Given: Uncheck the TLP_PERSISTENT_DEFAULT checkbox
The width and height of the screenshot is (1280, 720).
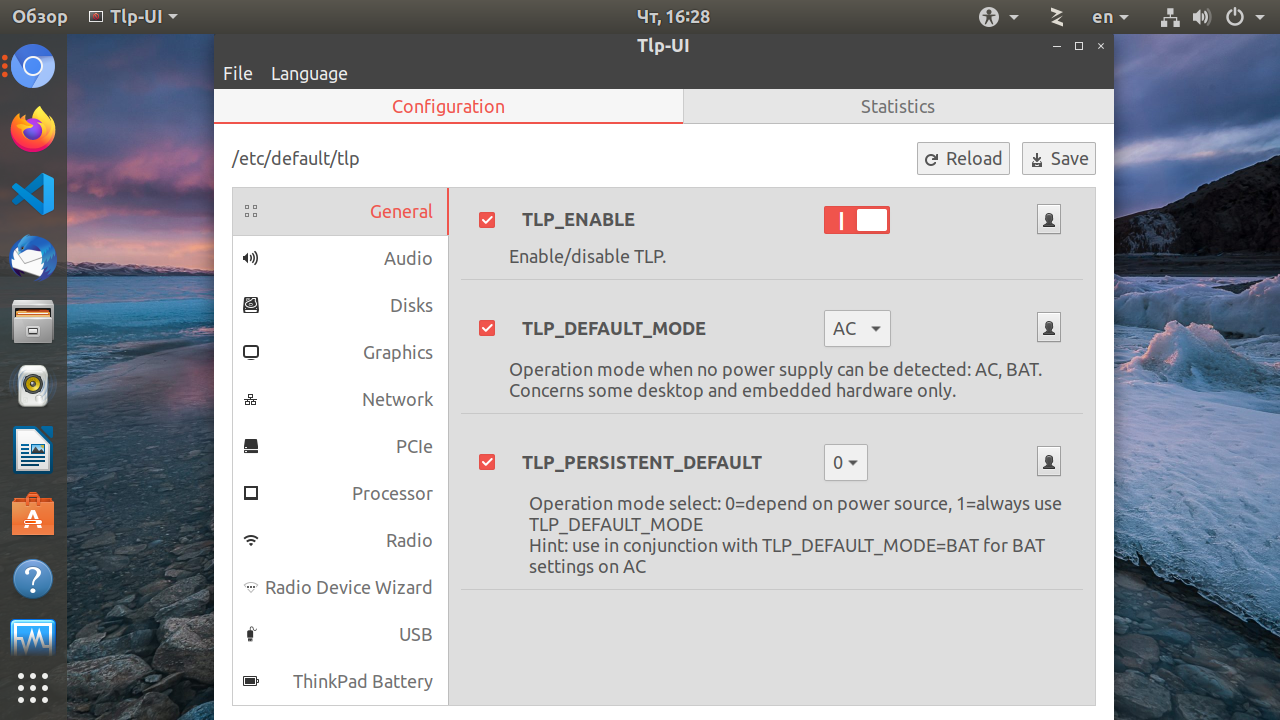Looking at the screenshot, I should click(x=487, y=462).
